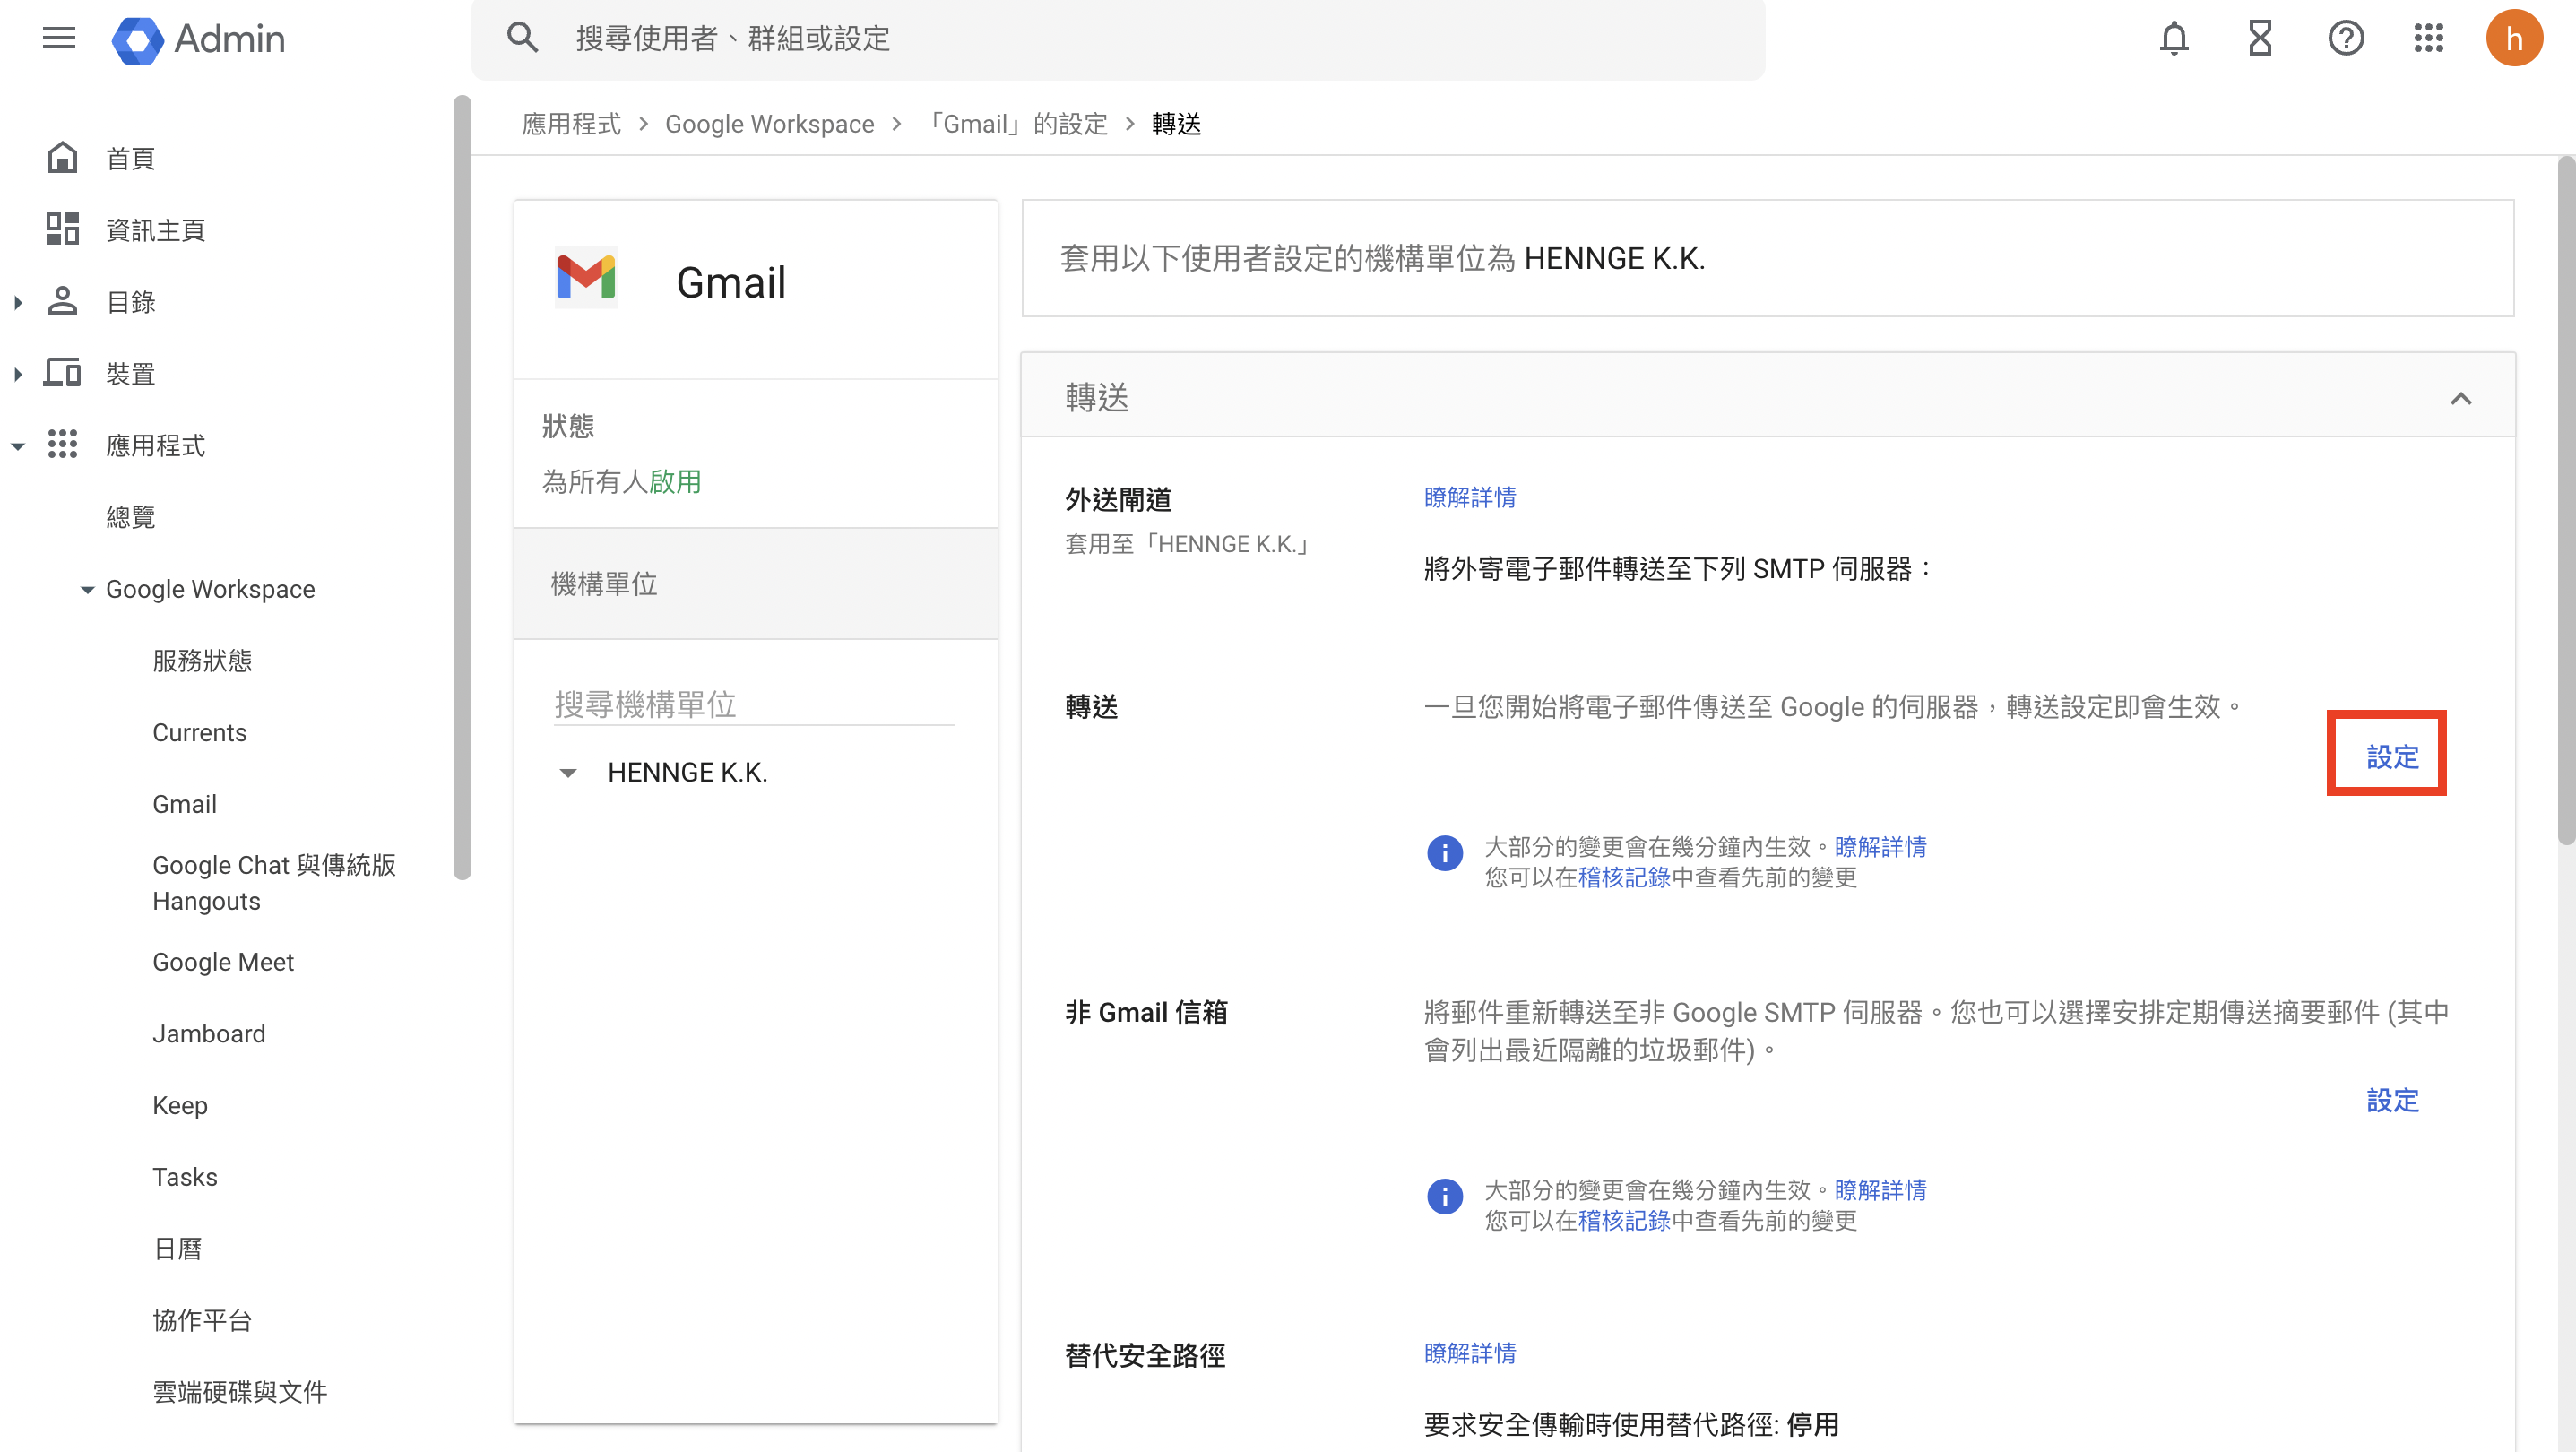This screenshot has height=1452, width=2576.
Task: Open the tasks hourglass icon
Action: (x=2260, y=39)
